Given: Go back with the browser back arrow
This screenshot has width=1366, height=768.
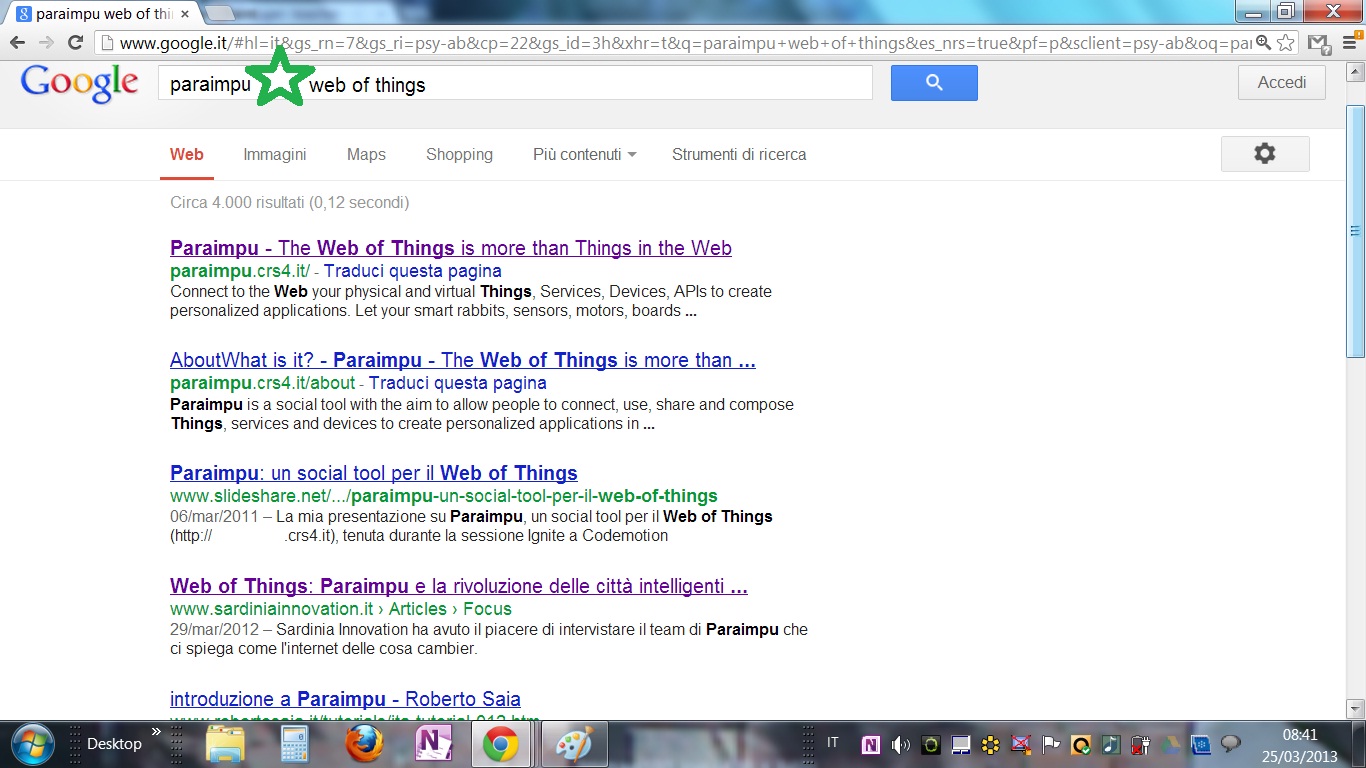Looking at the screenshot, I should coord(17,42).
